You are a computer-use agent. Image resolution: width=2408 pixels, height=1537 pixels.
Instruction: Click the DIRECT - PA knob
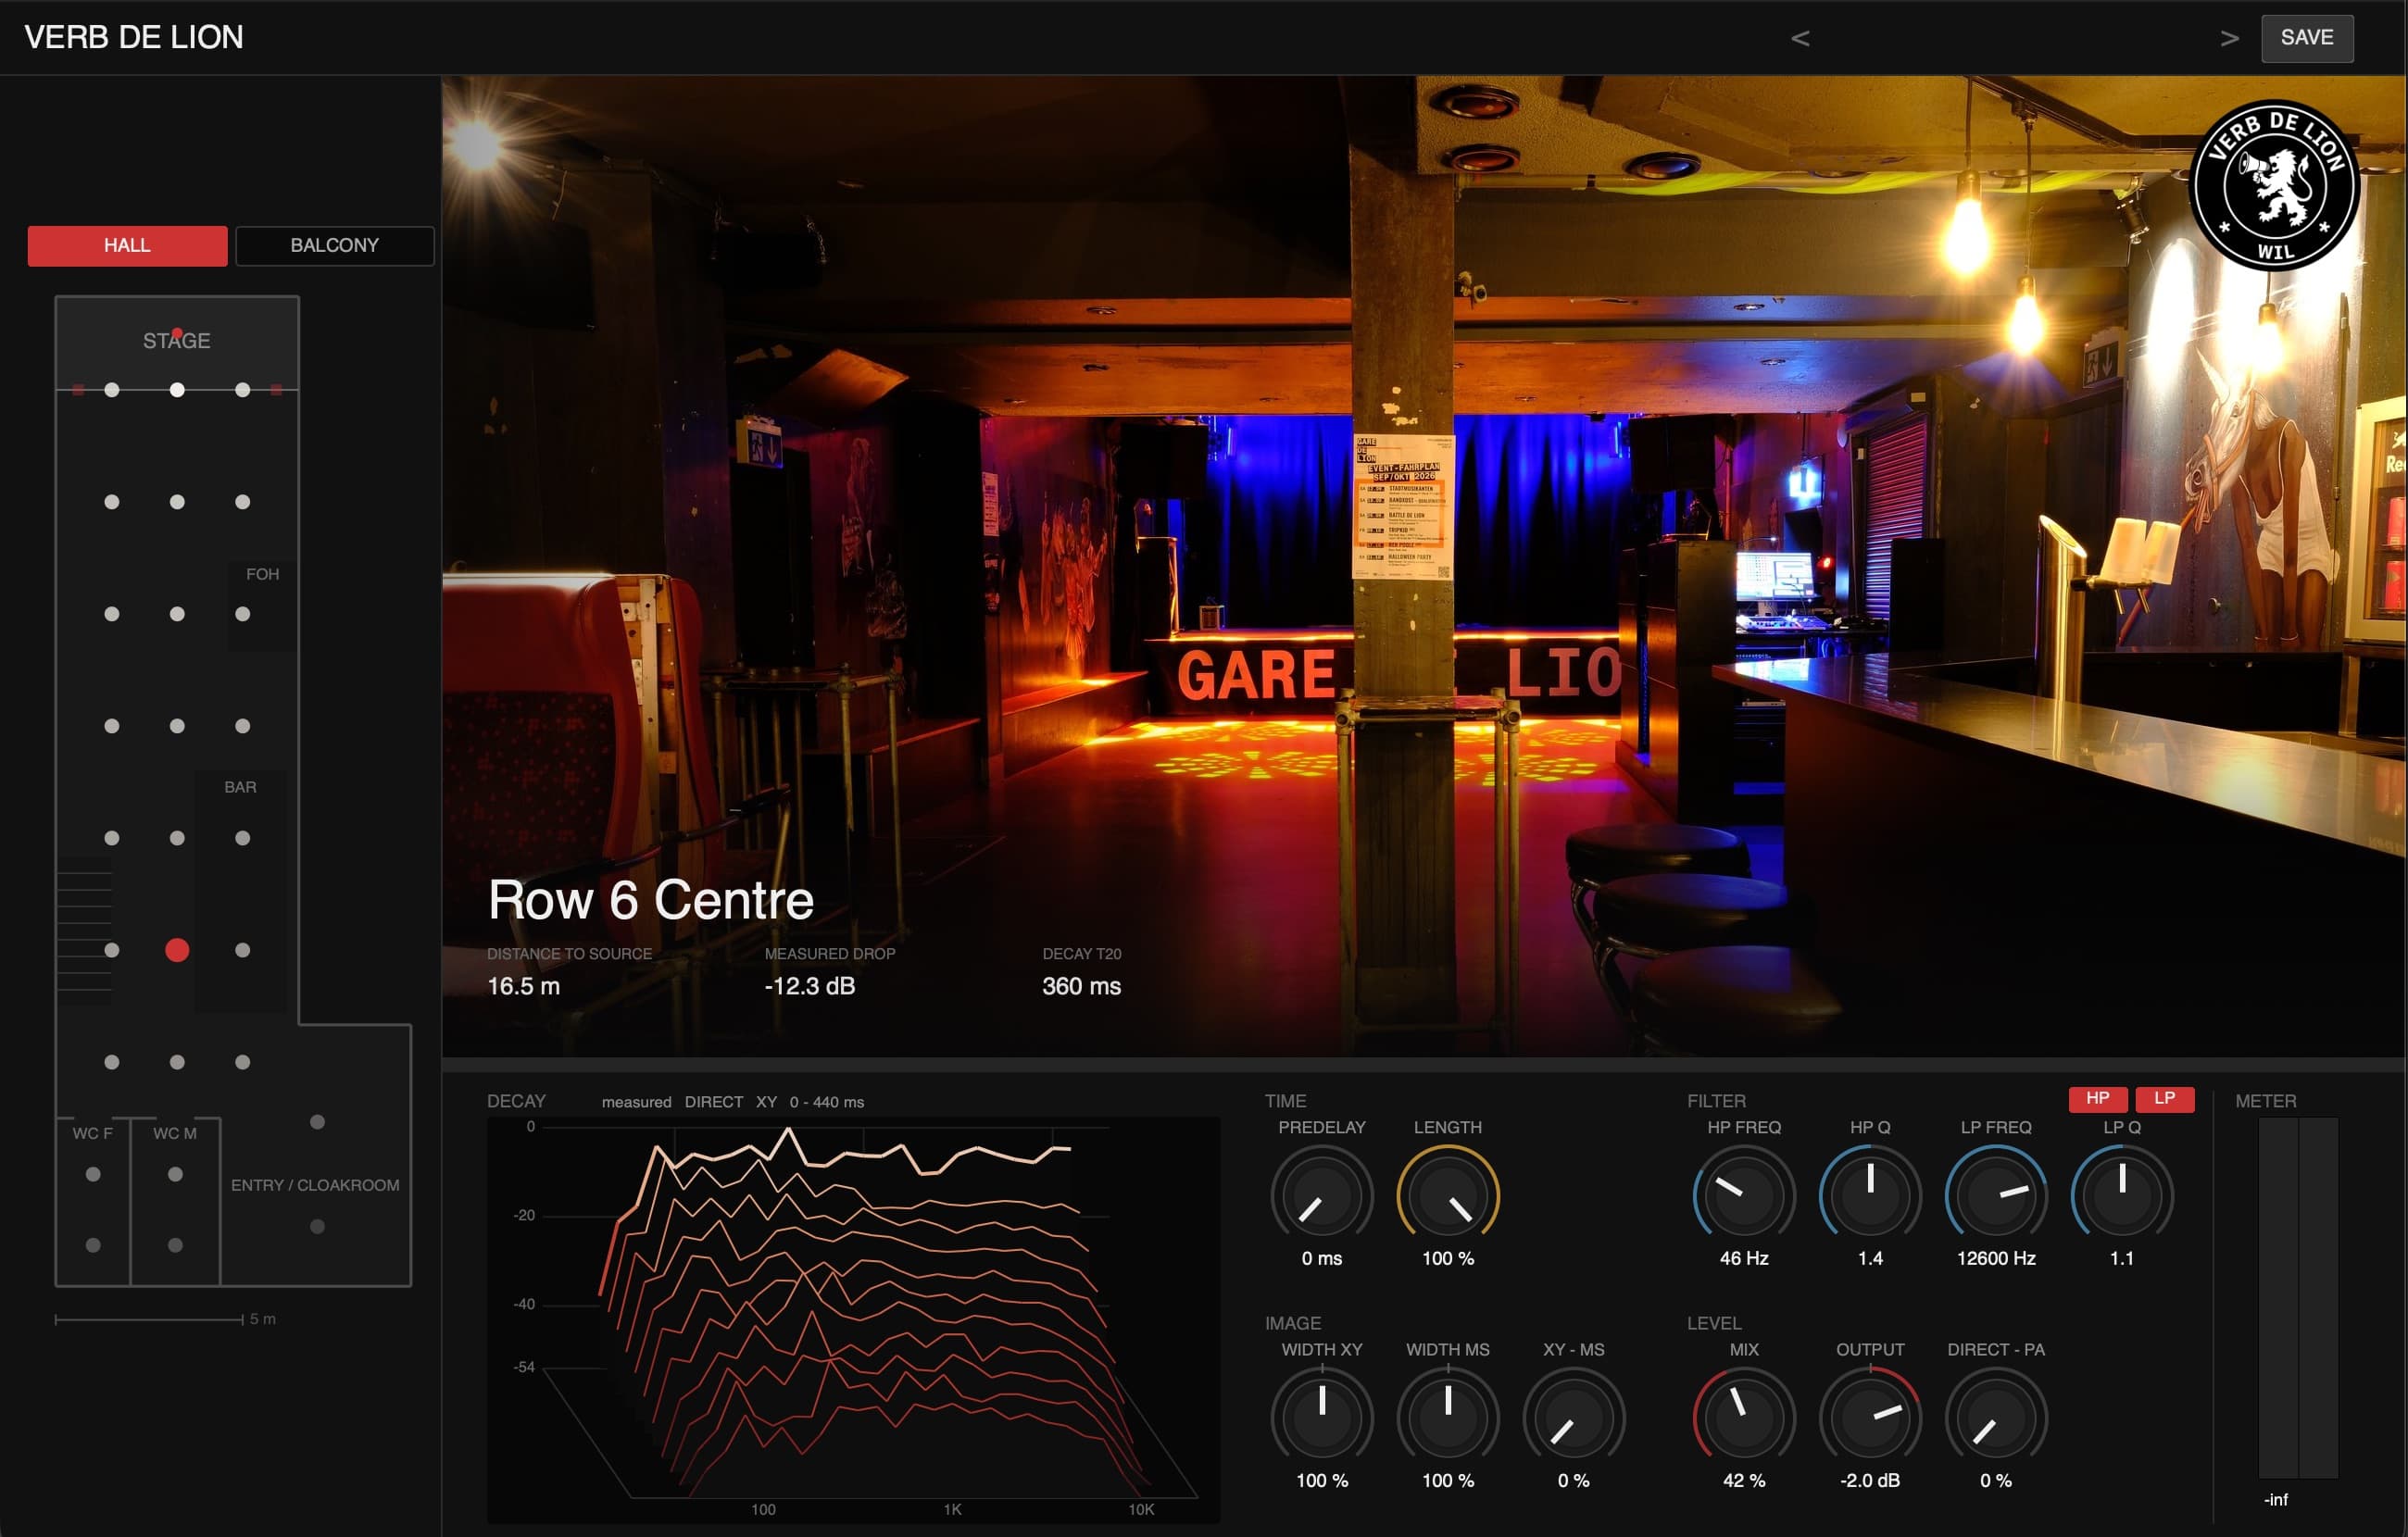pyautogui.click(x=1996, y=1417)
